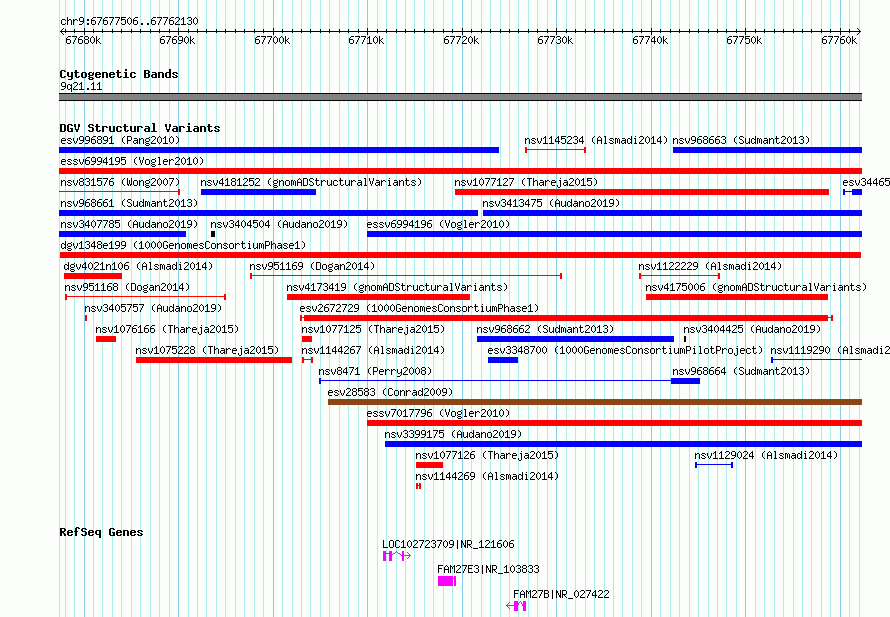Click nsv3407785 (Audano2019) blue bar
890x617 pixels.
(123, 234)
